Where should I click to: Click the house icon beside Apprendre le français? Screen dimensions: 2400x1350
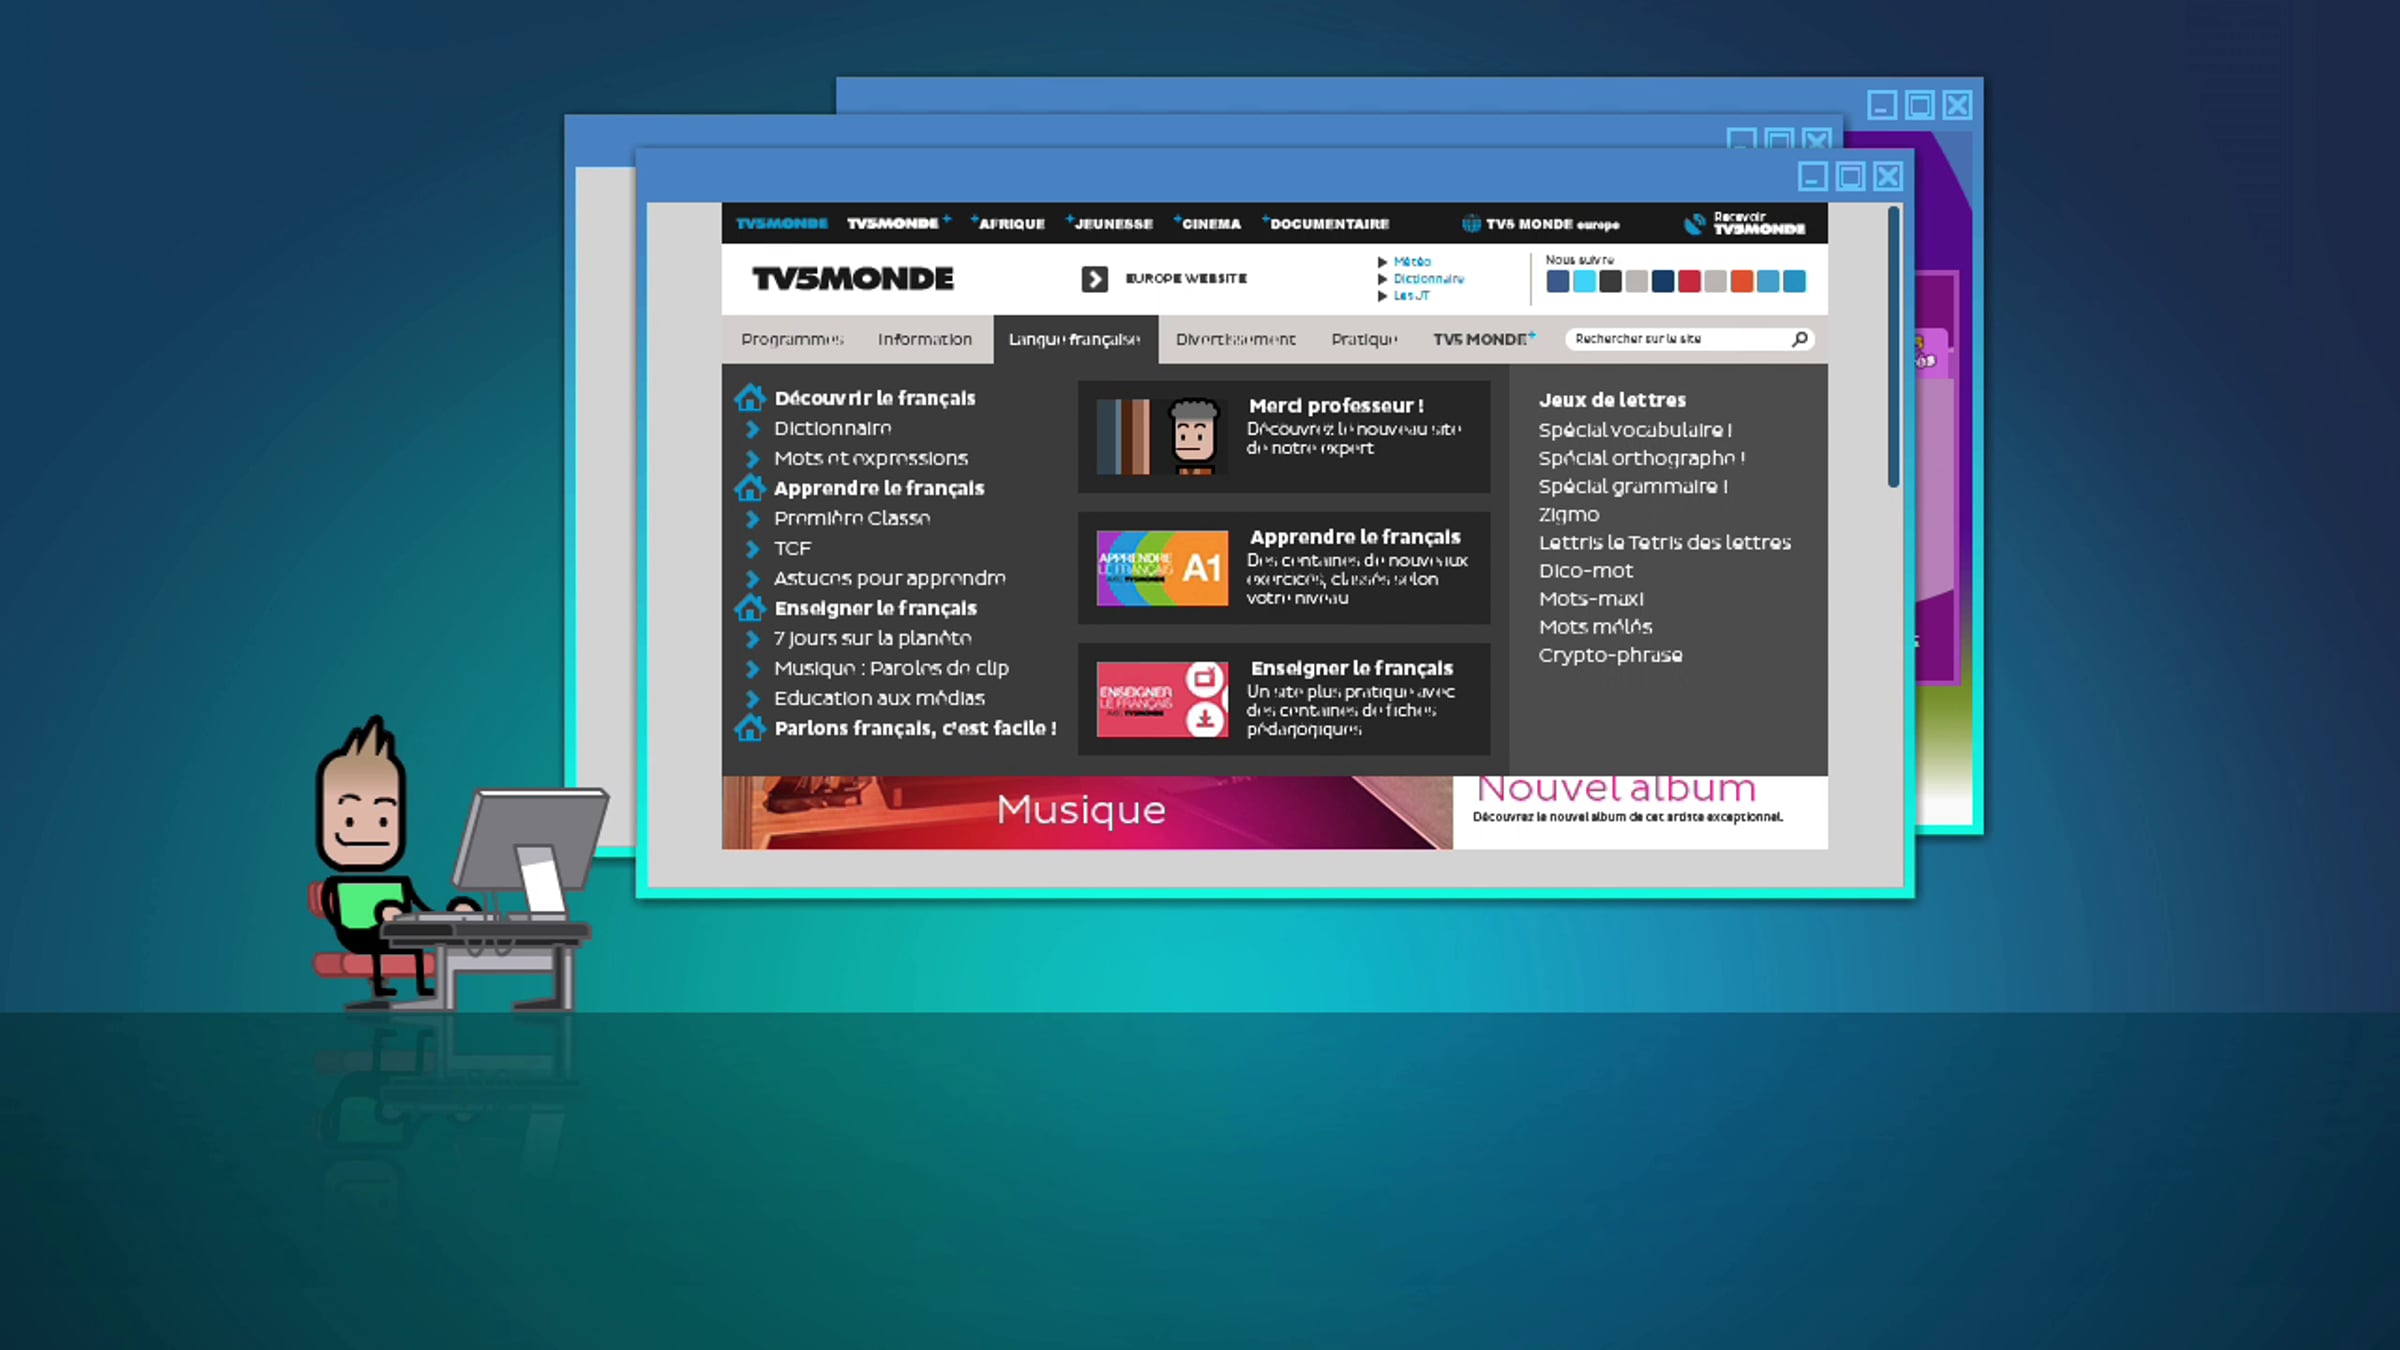pyautogui.click(x=749, y=488)
